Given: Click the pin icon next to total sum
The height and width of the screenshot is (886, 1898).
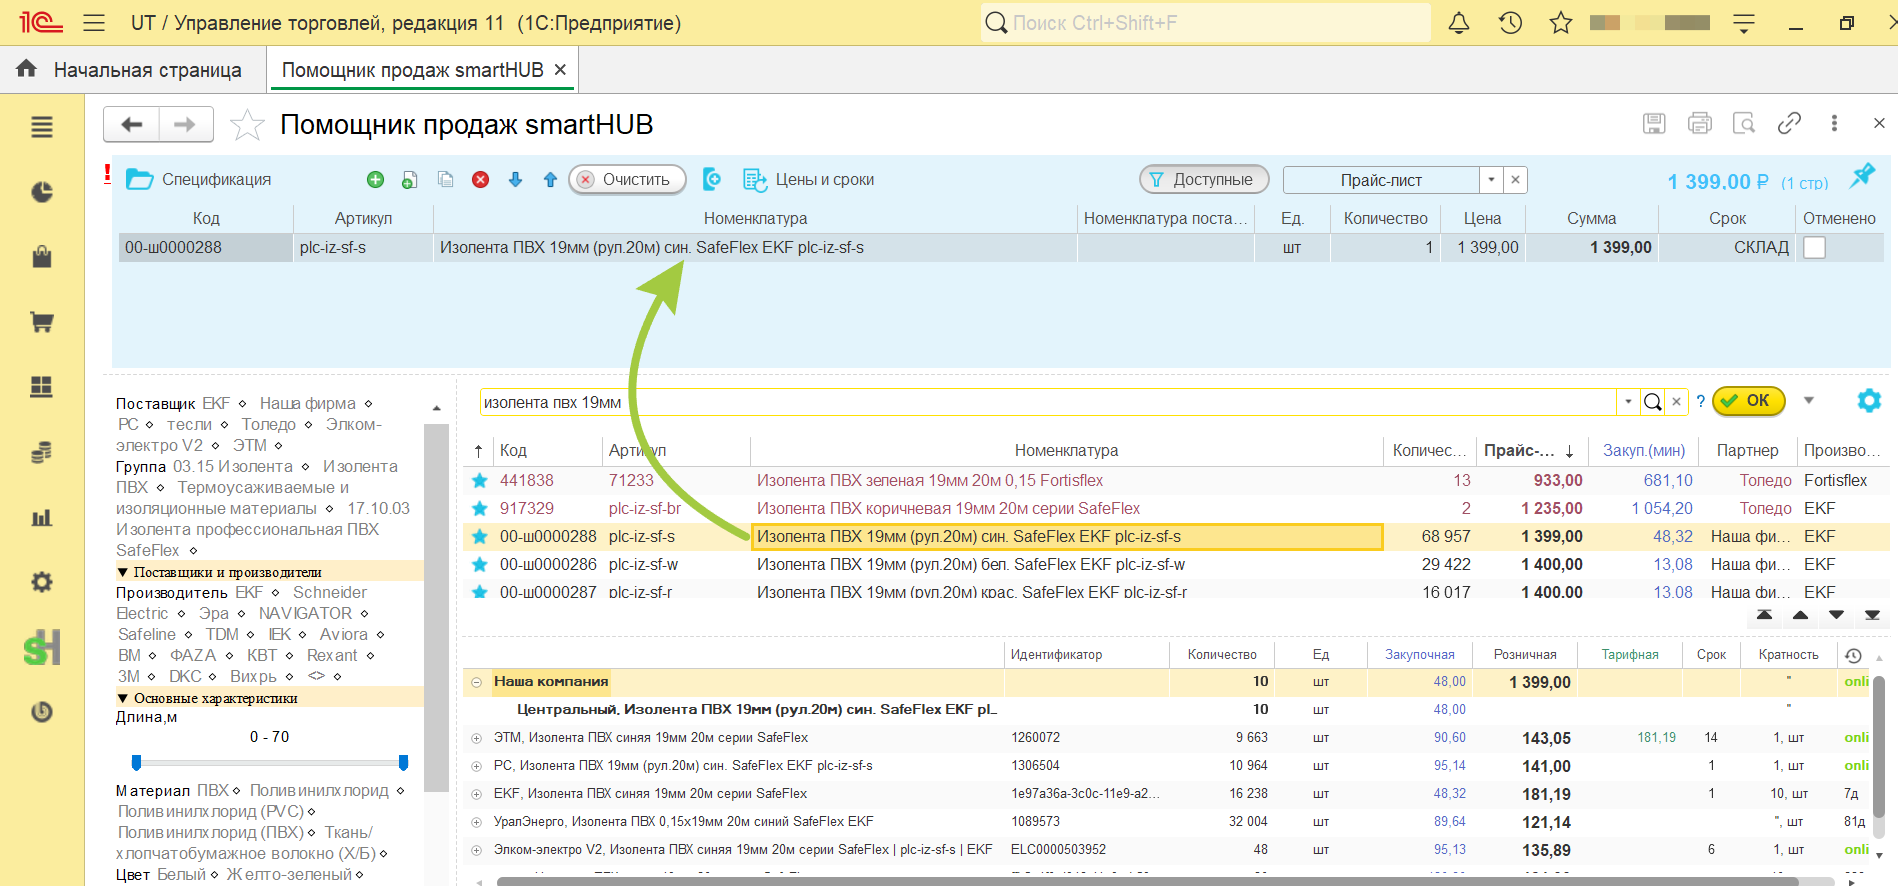Looking at the screenshot, I should (1861, 176).
